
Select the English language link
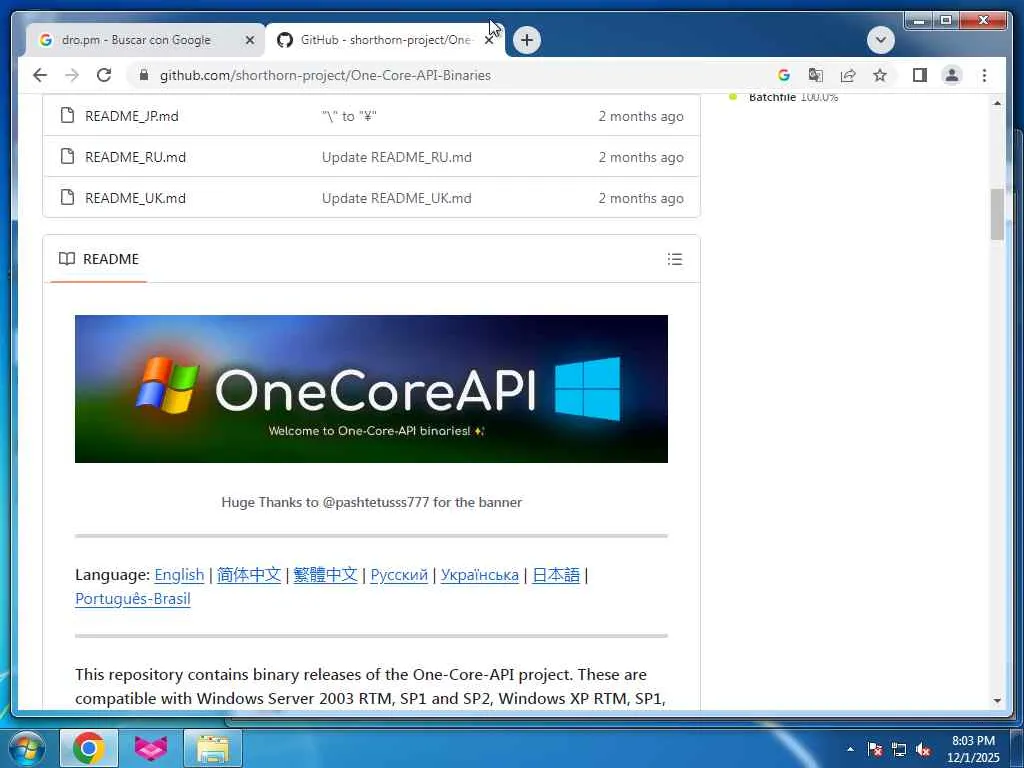point(179,575)
